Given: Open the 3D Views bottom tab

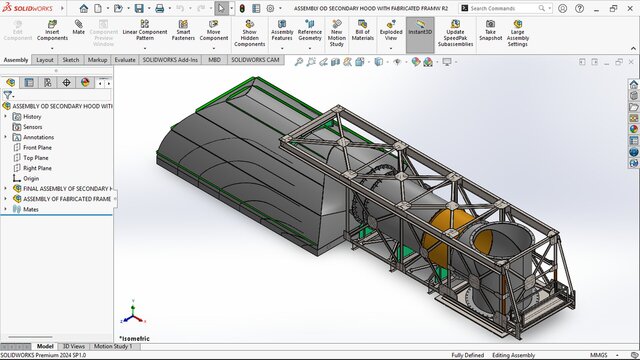Looking at the screenshot, I should 73,347.
